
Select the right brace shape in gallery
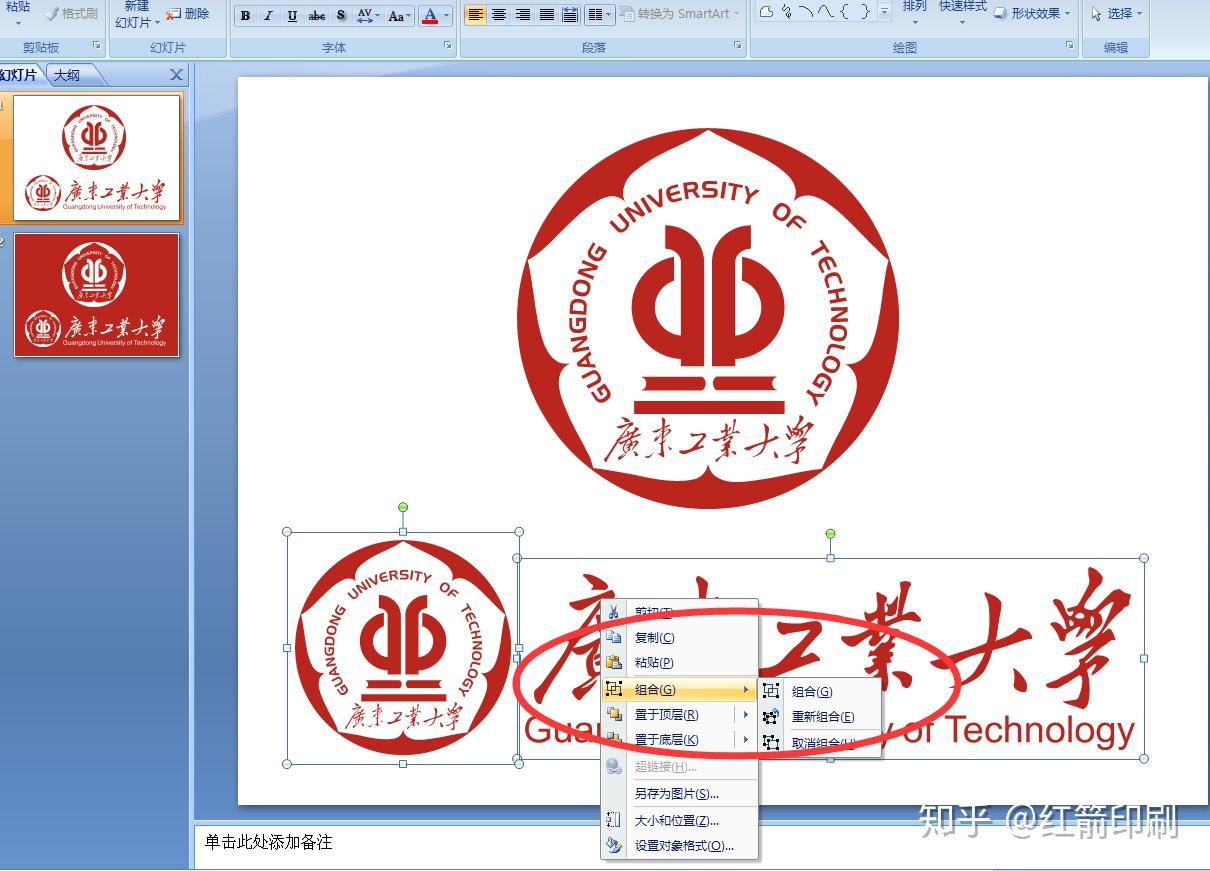point(864,13)
